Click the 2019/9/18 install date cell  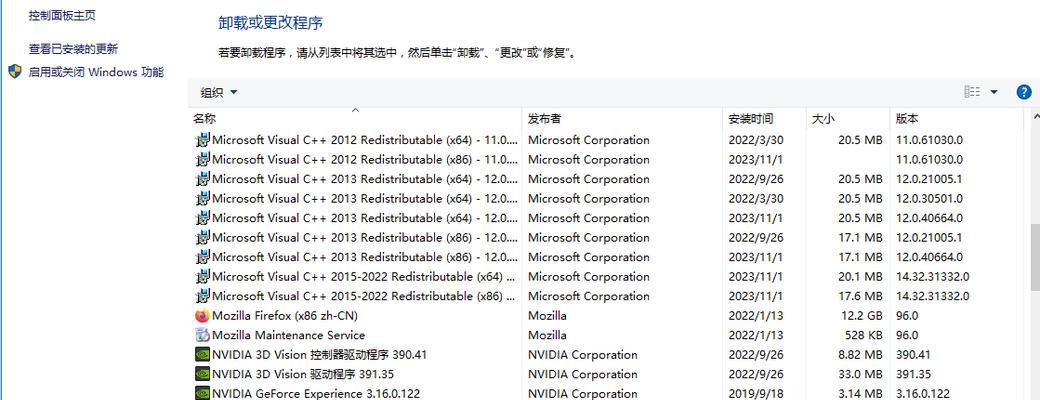pos(755,393)
